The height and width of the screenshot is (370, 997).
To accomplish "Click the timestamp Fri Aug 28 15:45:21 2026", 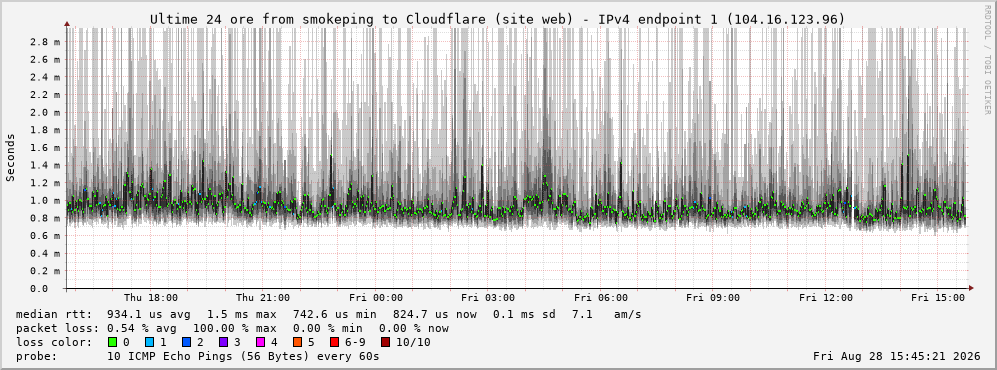I will [x=897, y=356].
